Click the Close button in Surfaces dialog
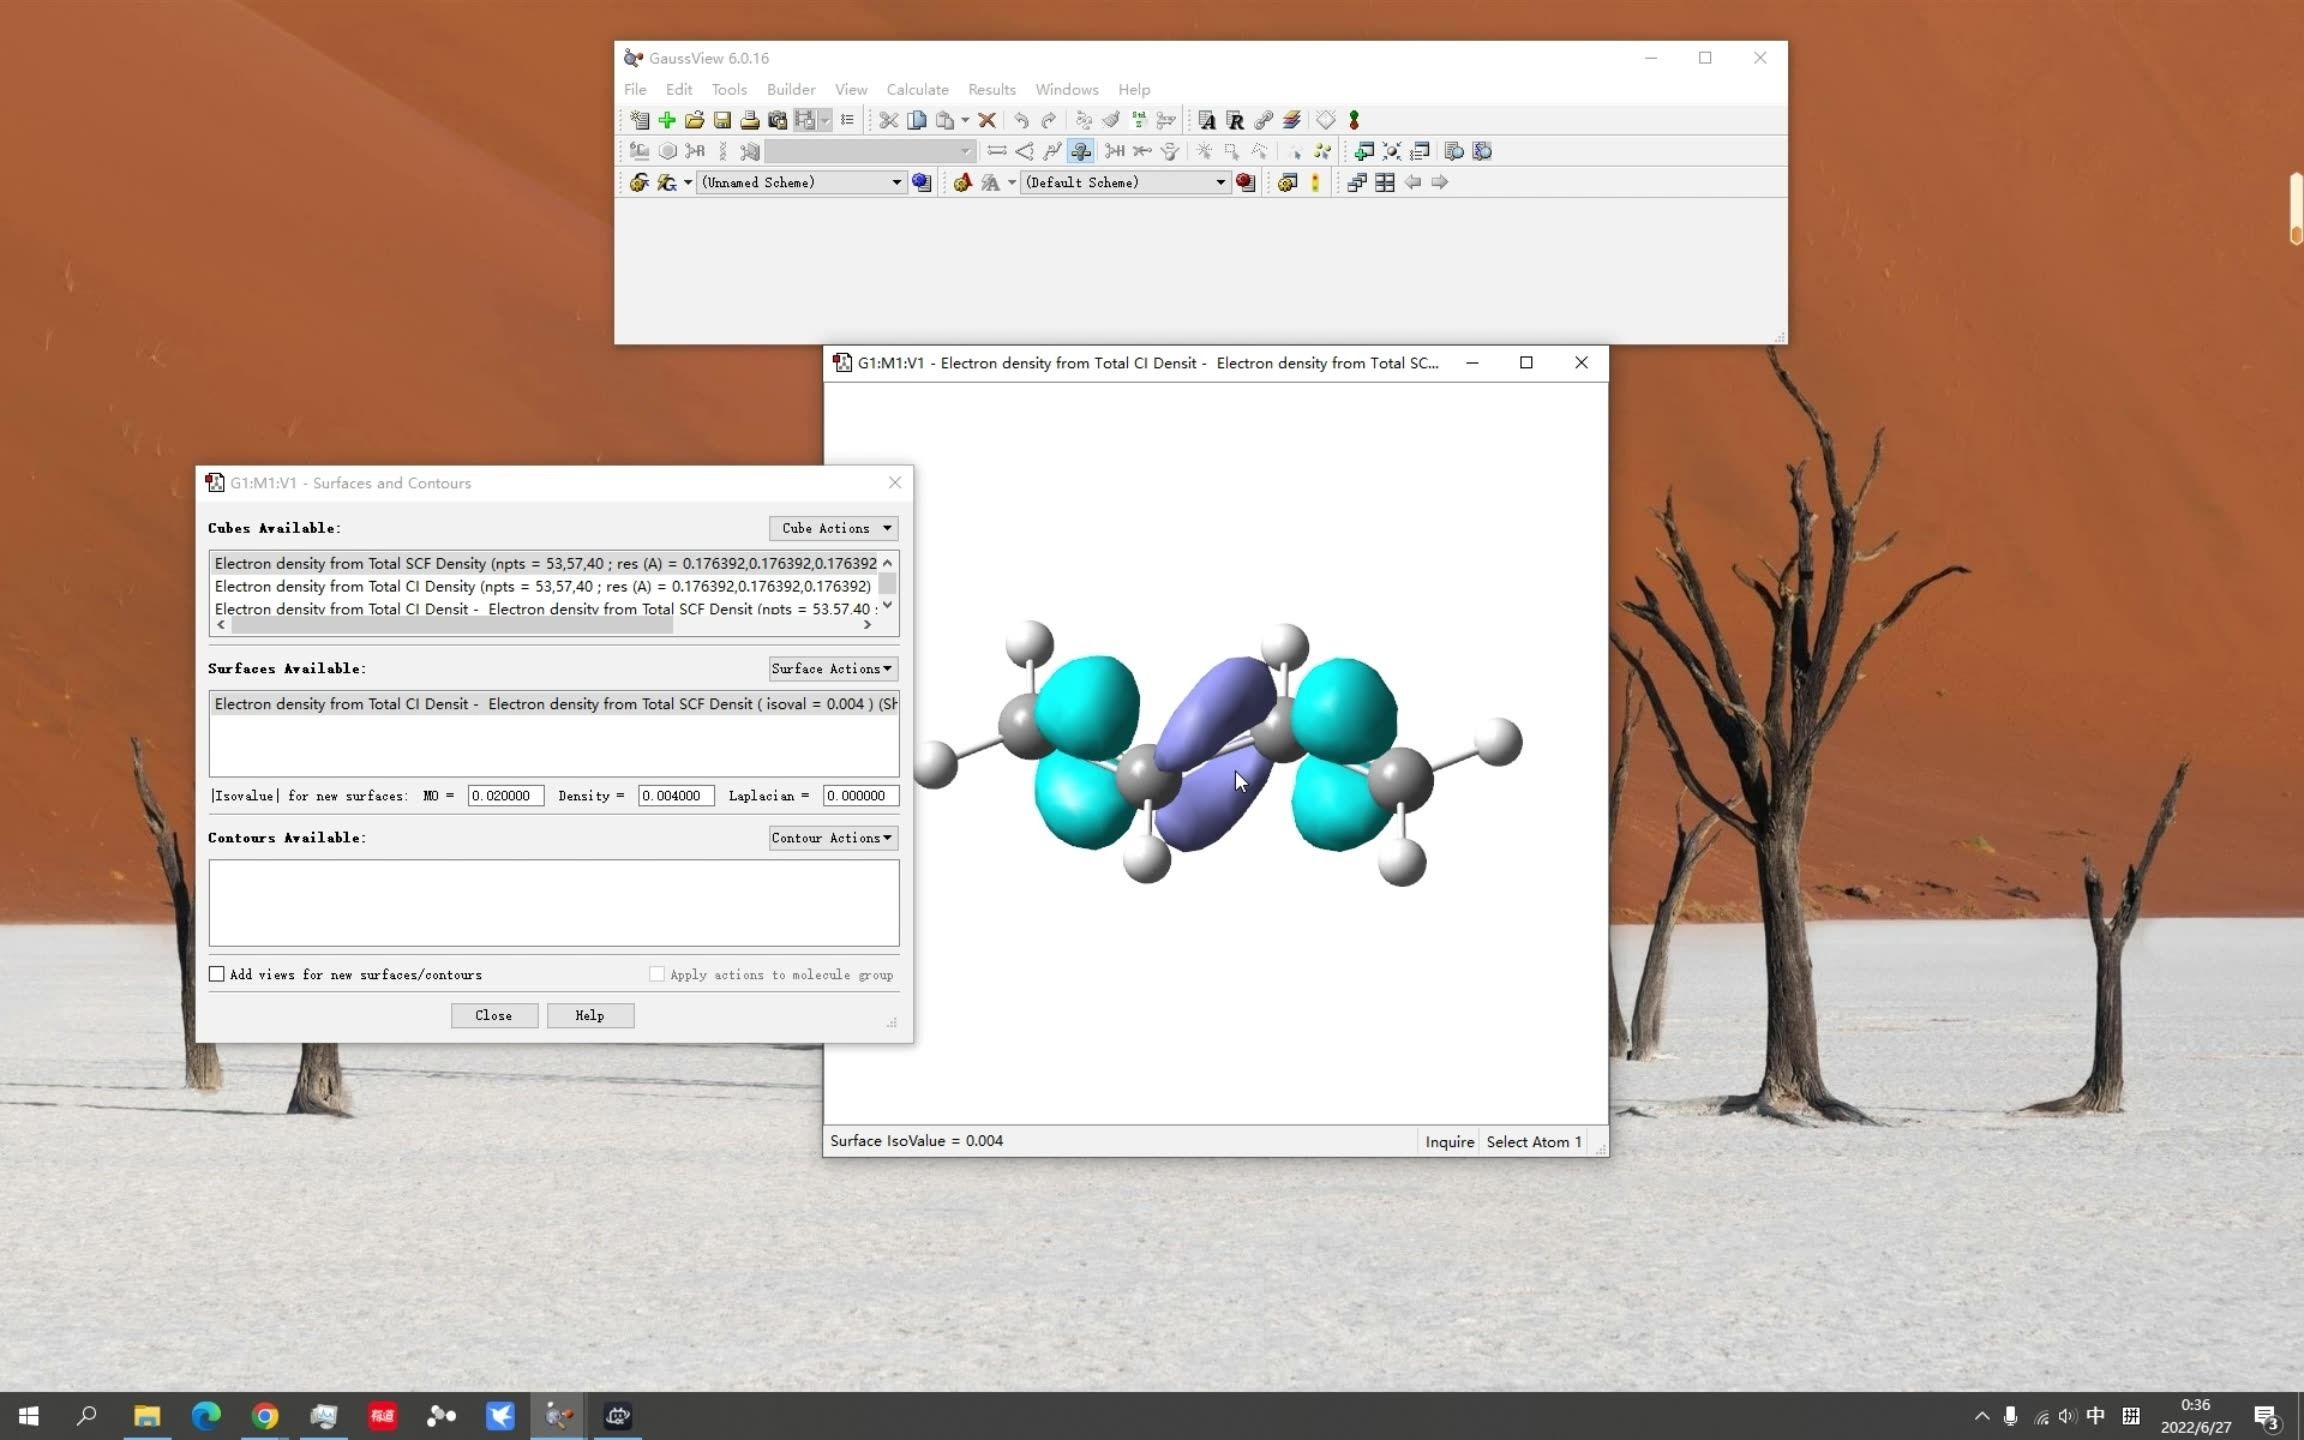 coord(494,1015)
